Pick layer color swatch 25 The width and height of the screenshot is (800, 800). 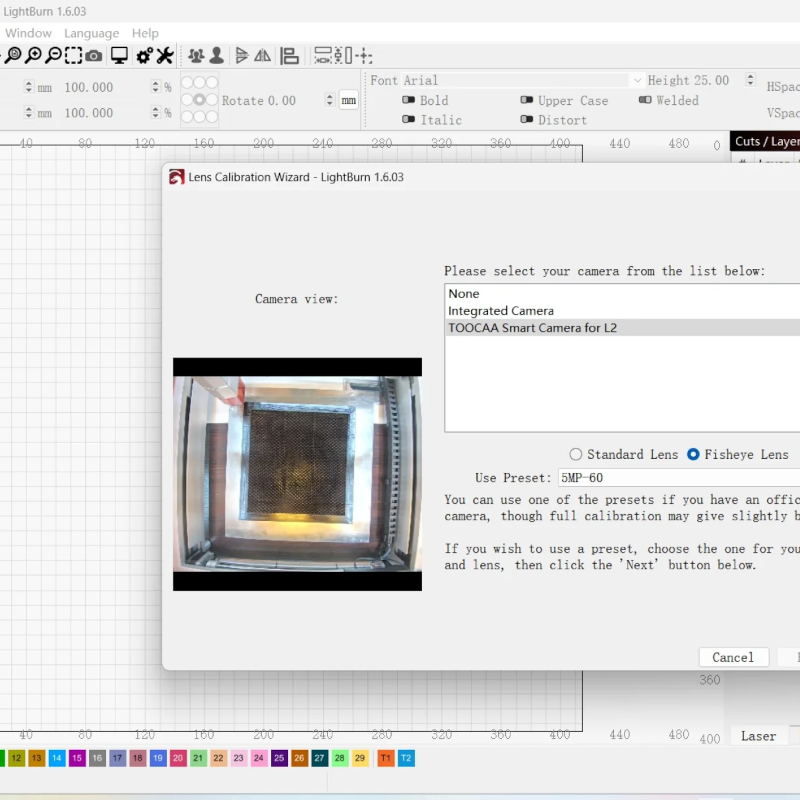(x=279, y=758)
